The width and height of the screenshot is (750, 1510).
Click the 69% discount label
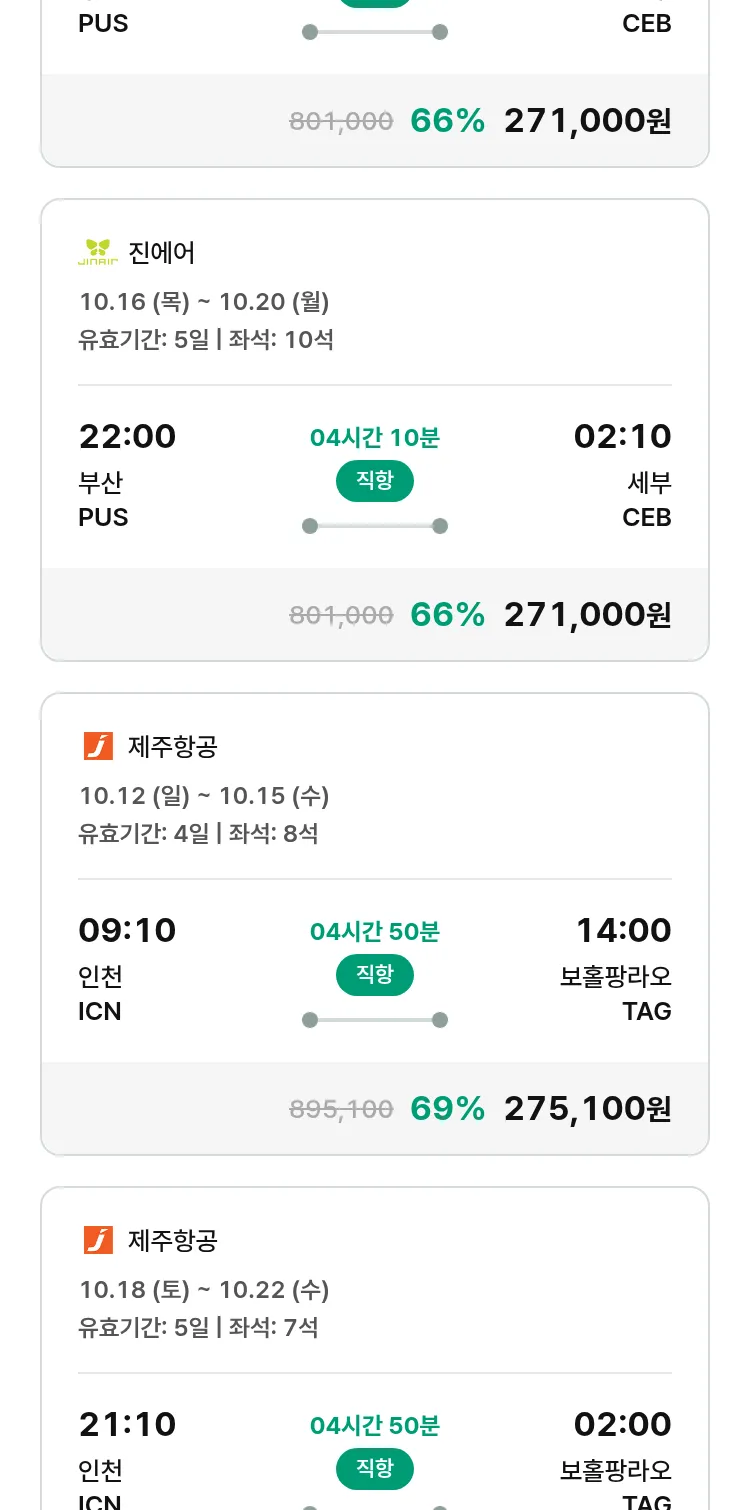click(447, 1108)
